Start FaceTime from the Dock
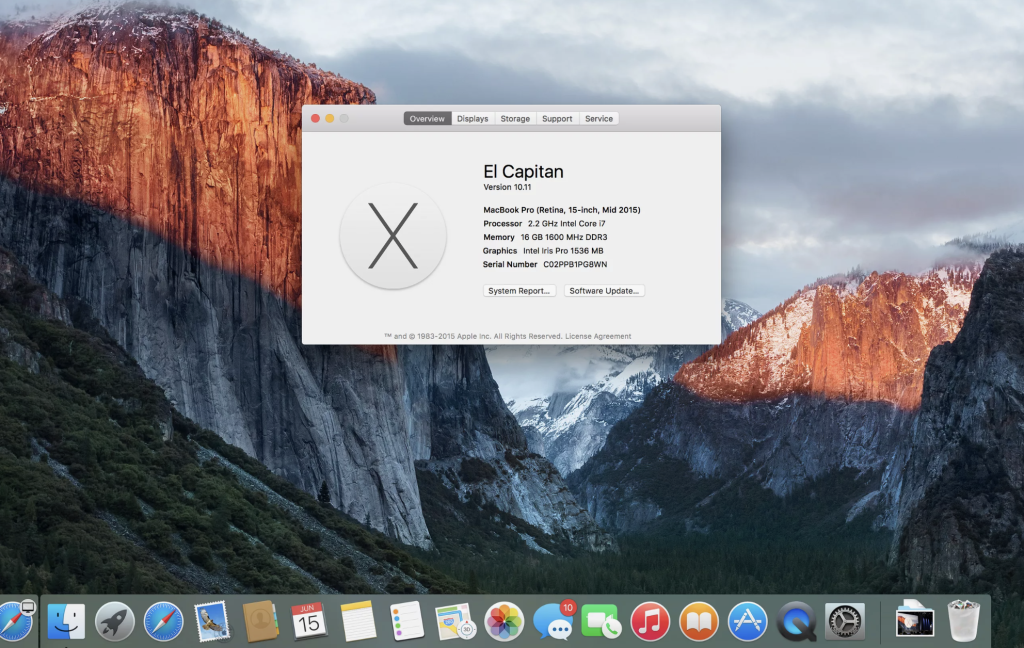 pyautogui.click(x=601, y=621)
